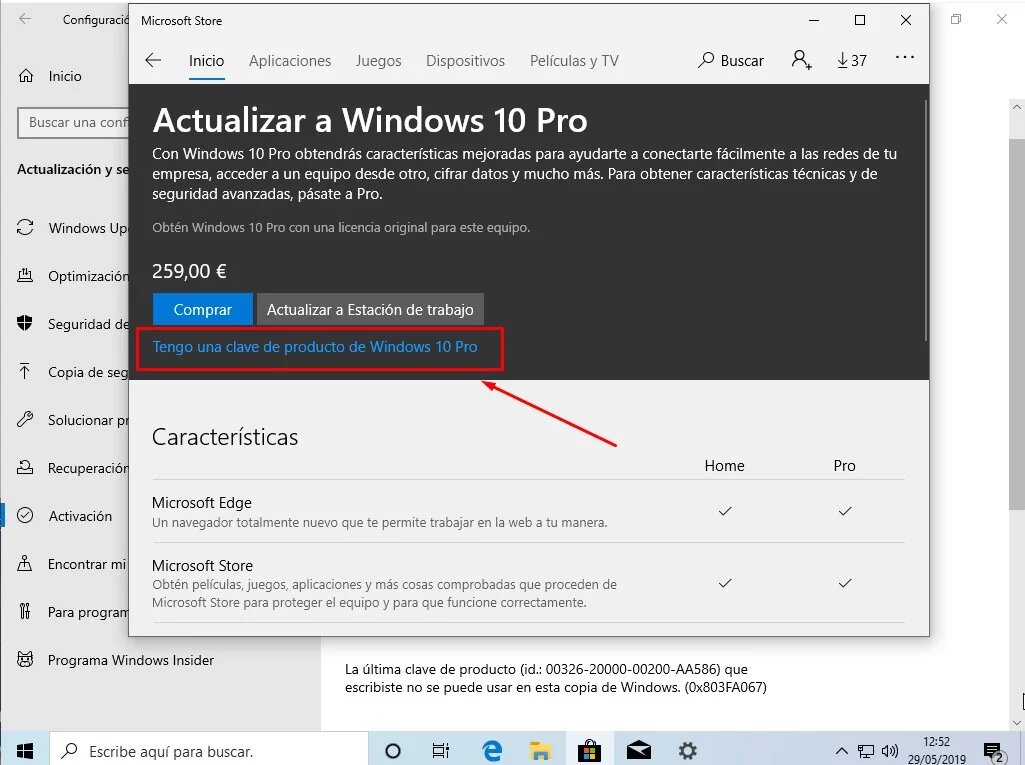The image size is (1025, 765).
Task: Click the taskbar search box
Action: pos(209,751)
